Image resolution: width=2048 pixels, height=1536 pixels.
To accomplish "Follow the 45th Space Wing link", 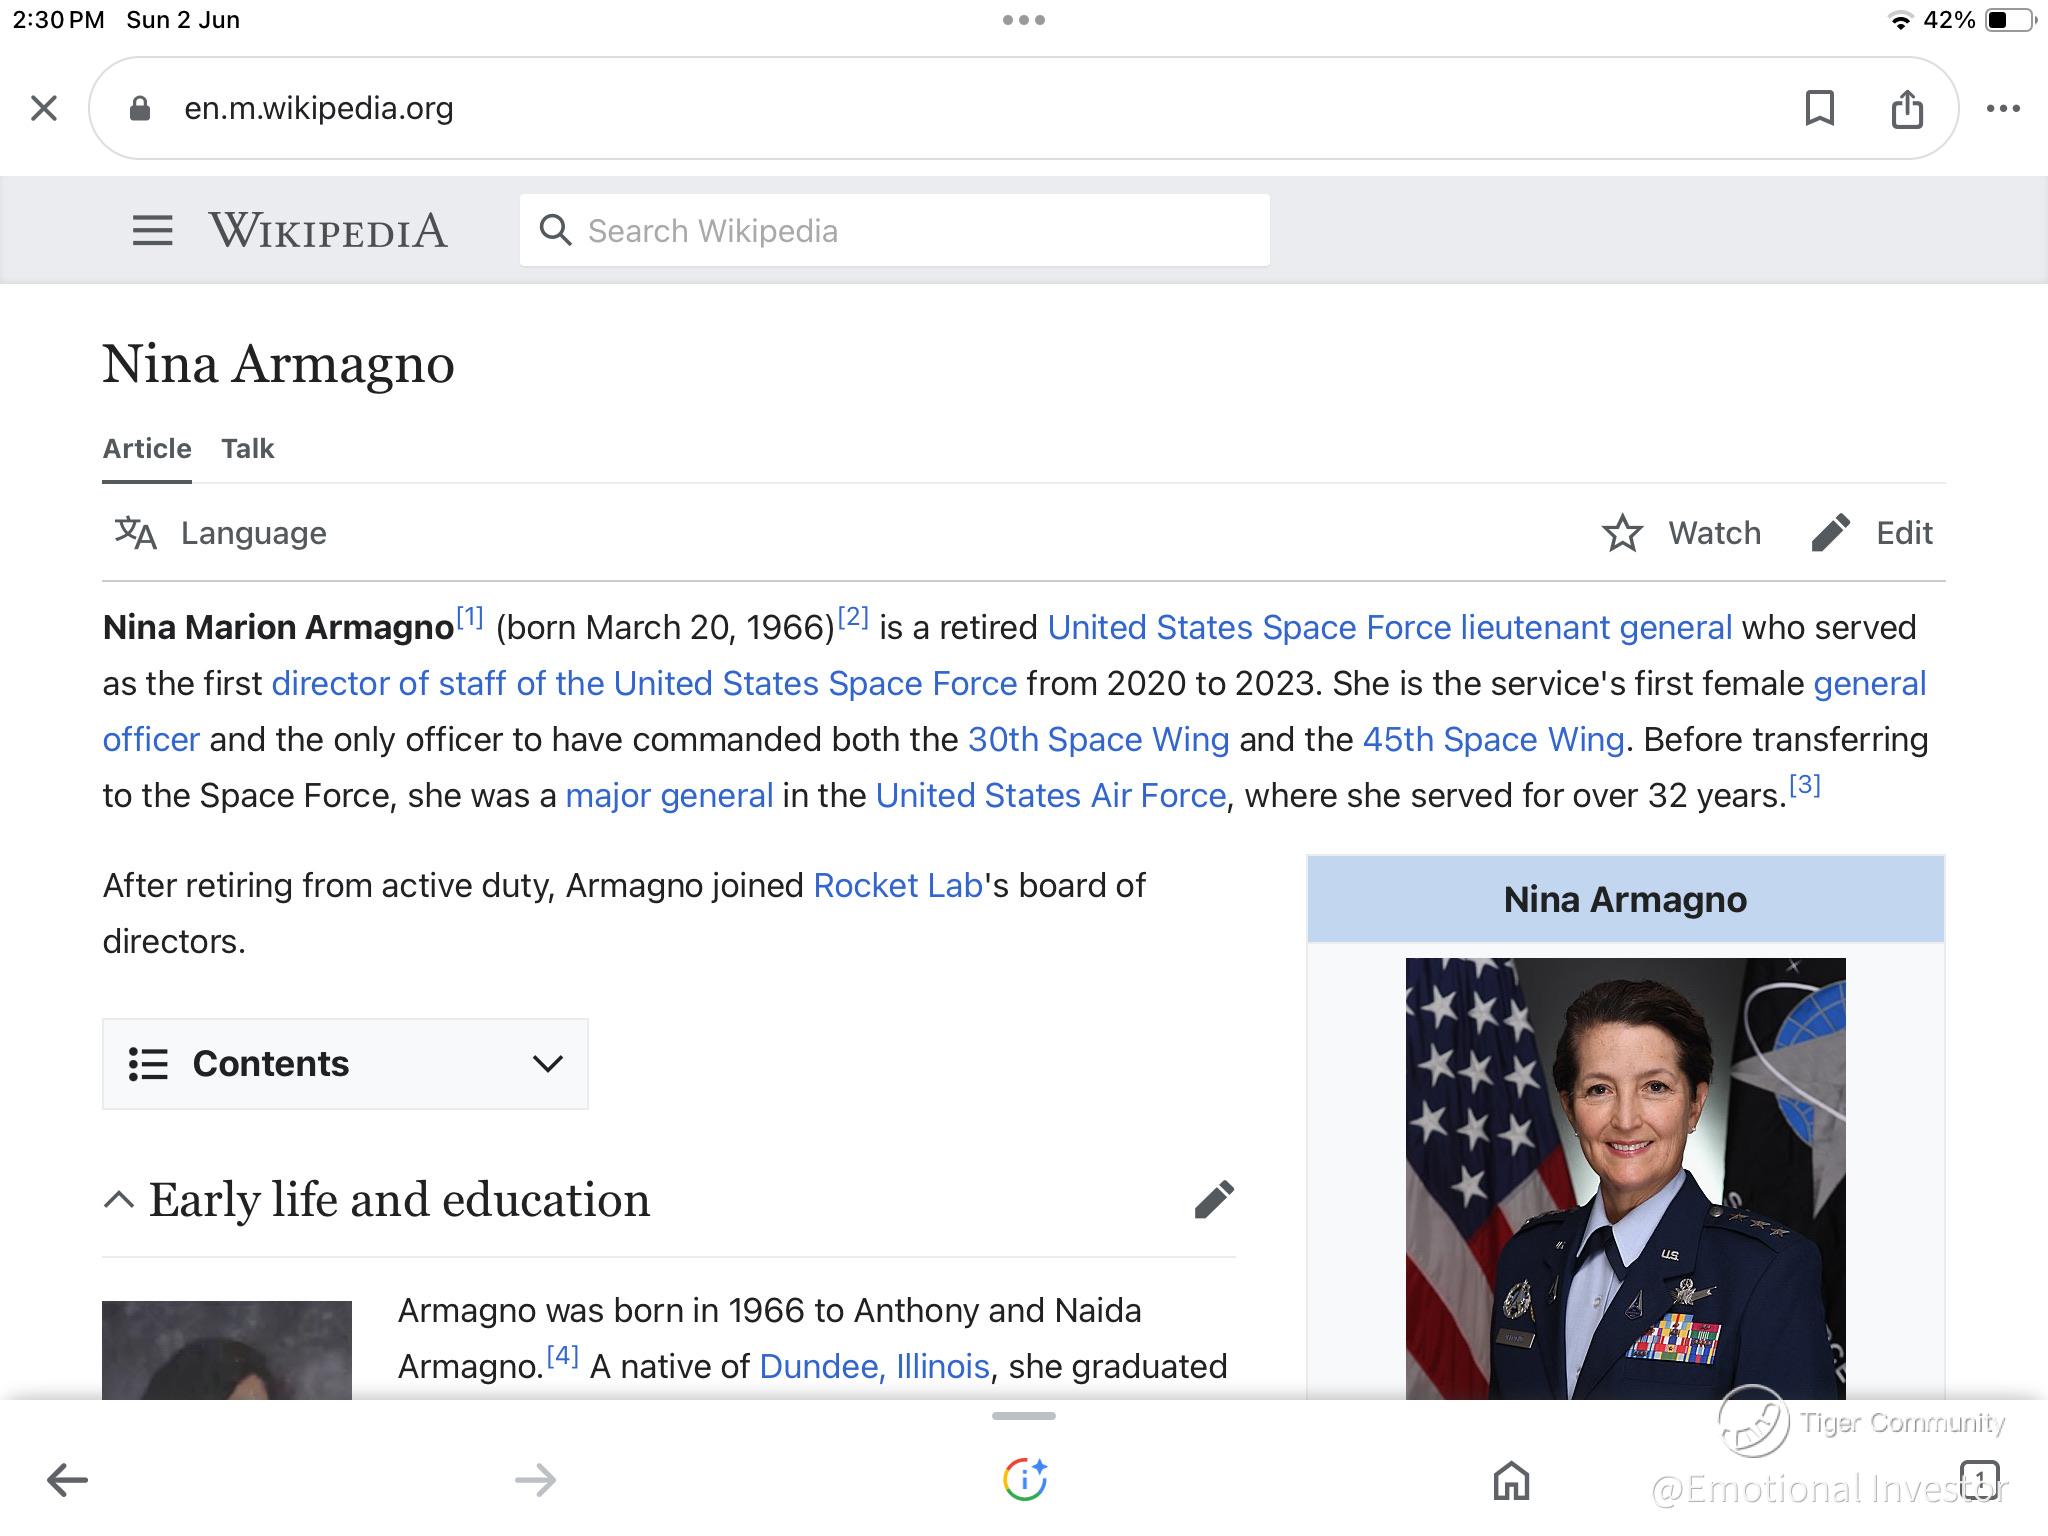I will [x=1492, y=740].
